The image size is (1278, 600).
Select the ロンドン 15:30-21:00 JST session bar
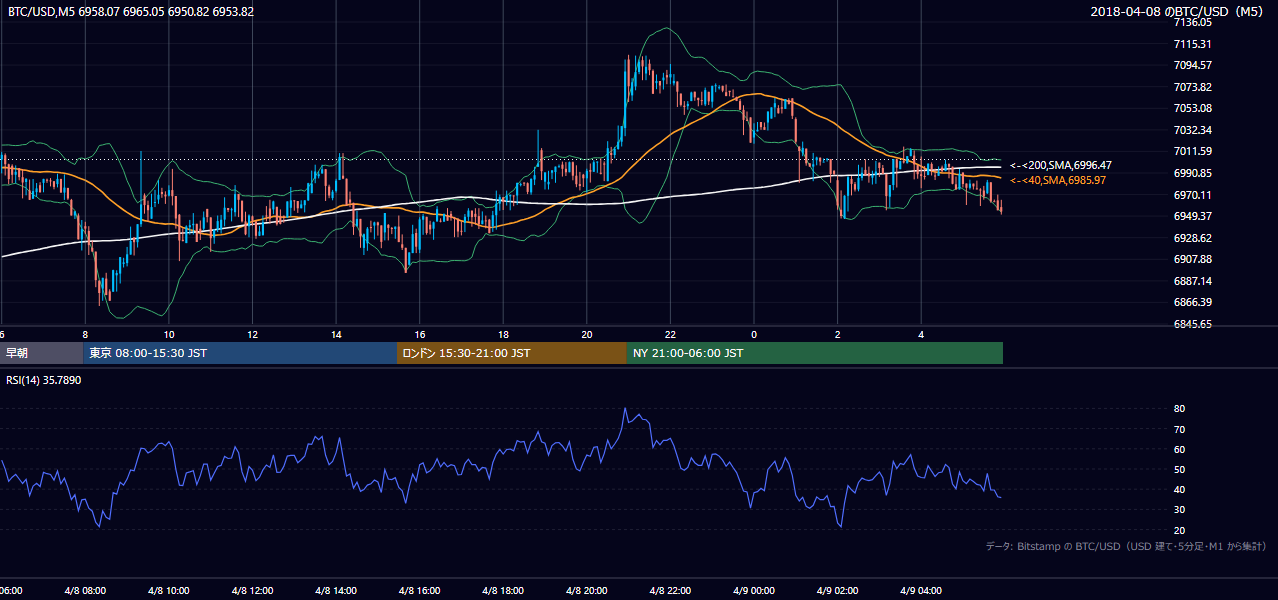point(512,353)
